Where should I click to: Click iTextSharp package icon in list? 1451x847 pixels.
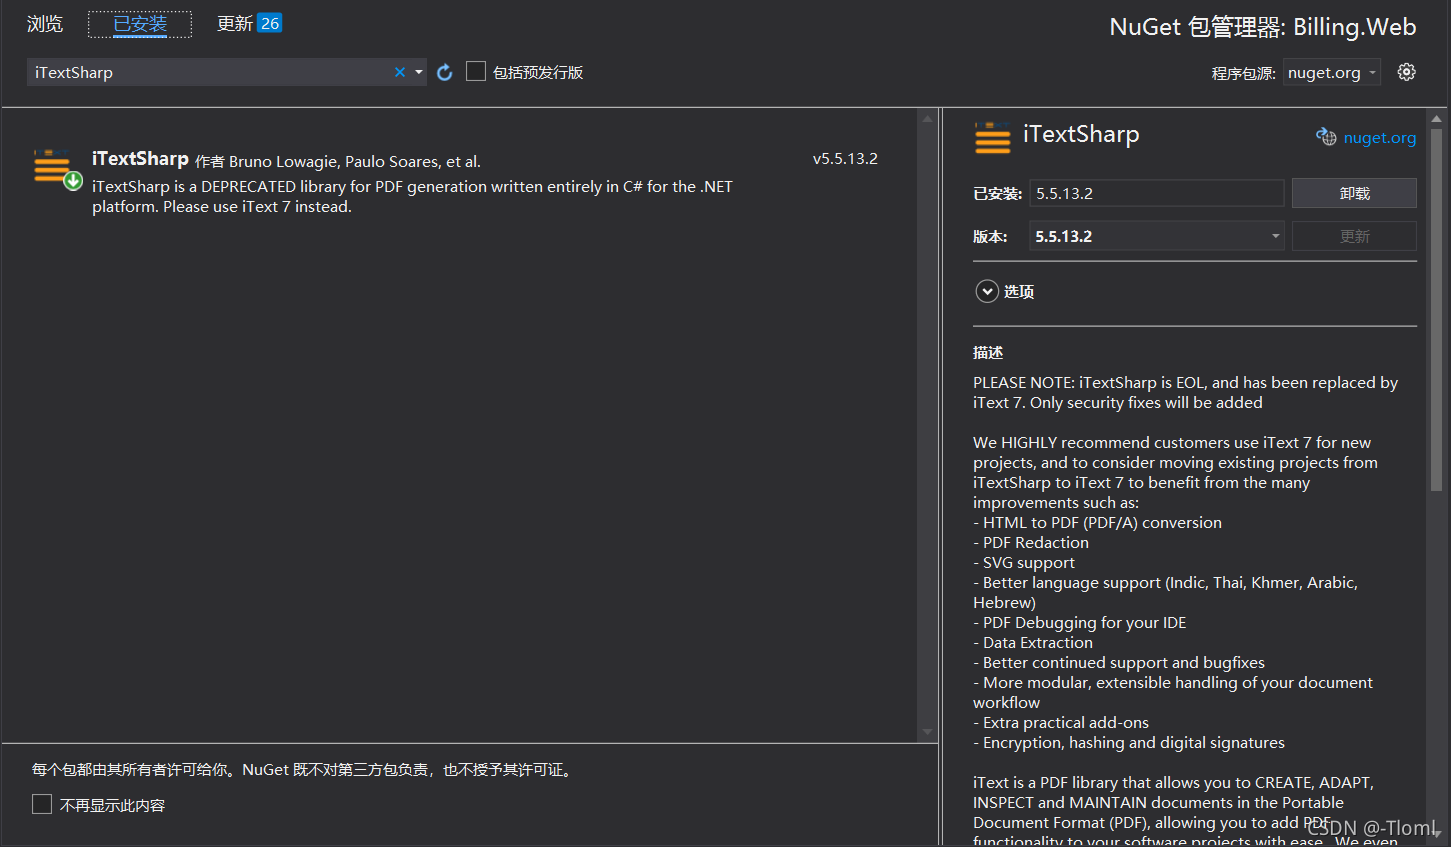pyautogui.click(x=56, y=169)
